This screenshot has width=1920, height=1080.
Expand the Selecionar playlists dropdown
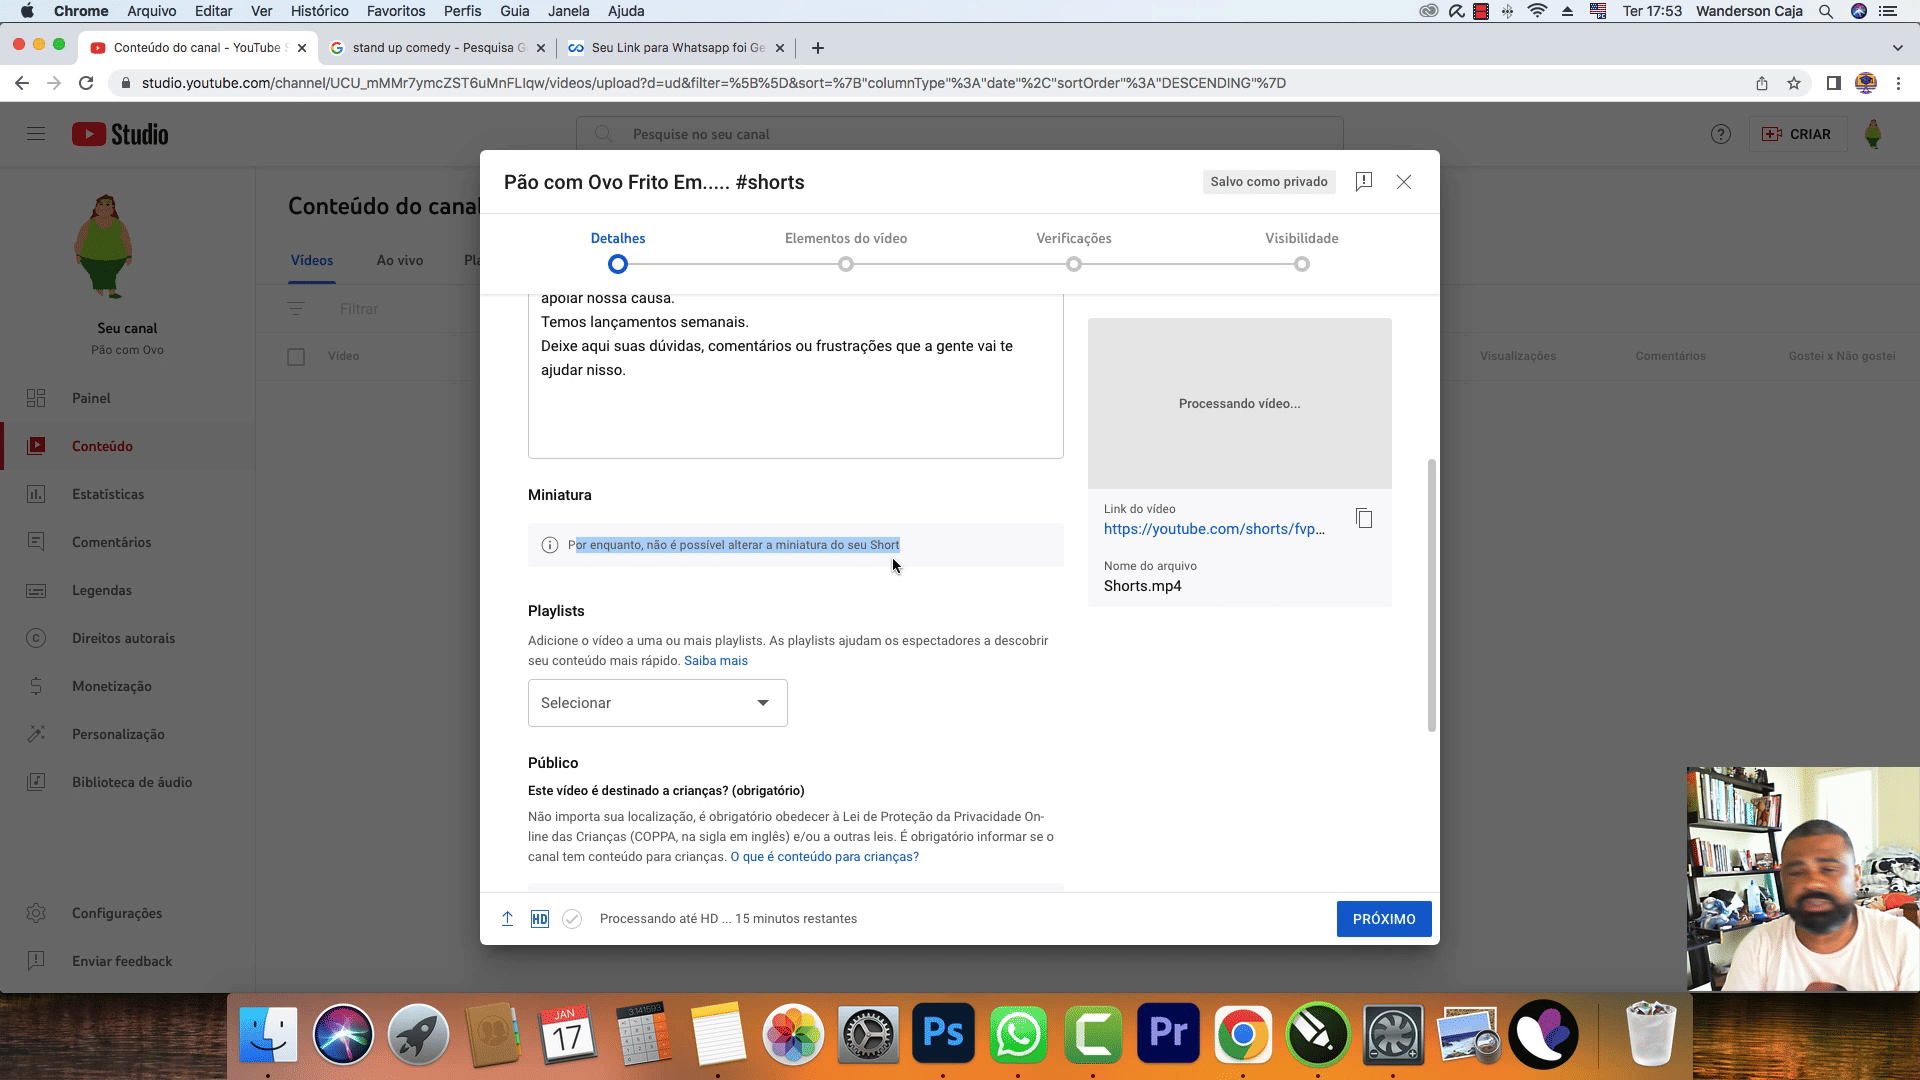657,703
